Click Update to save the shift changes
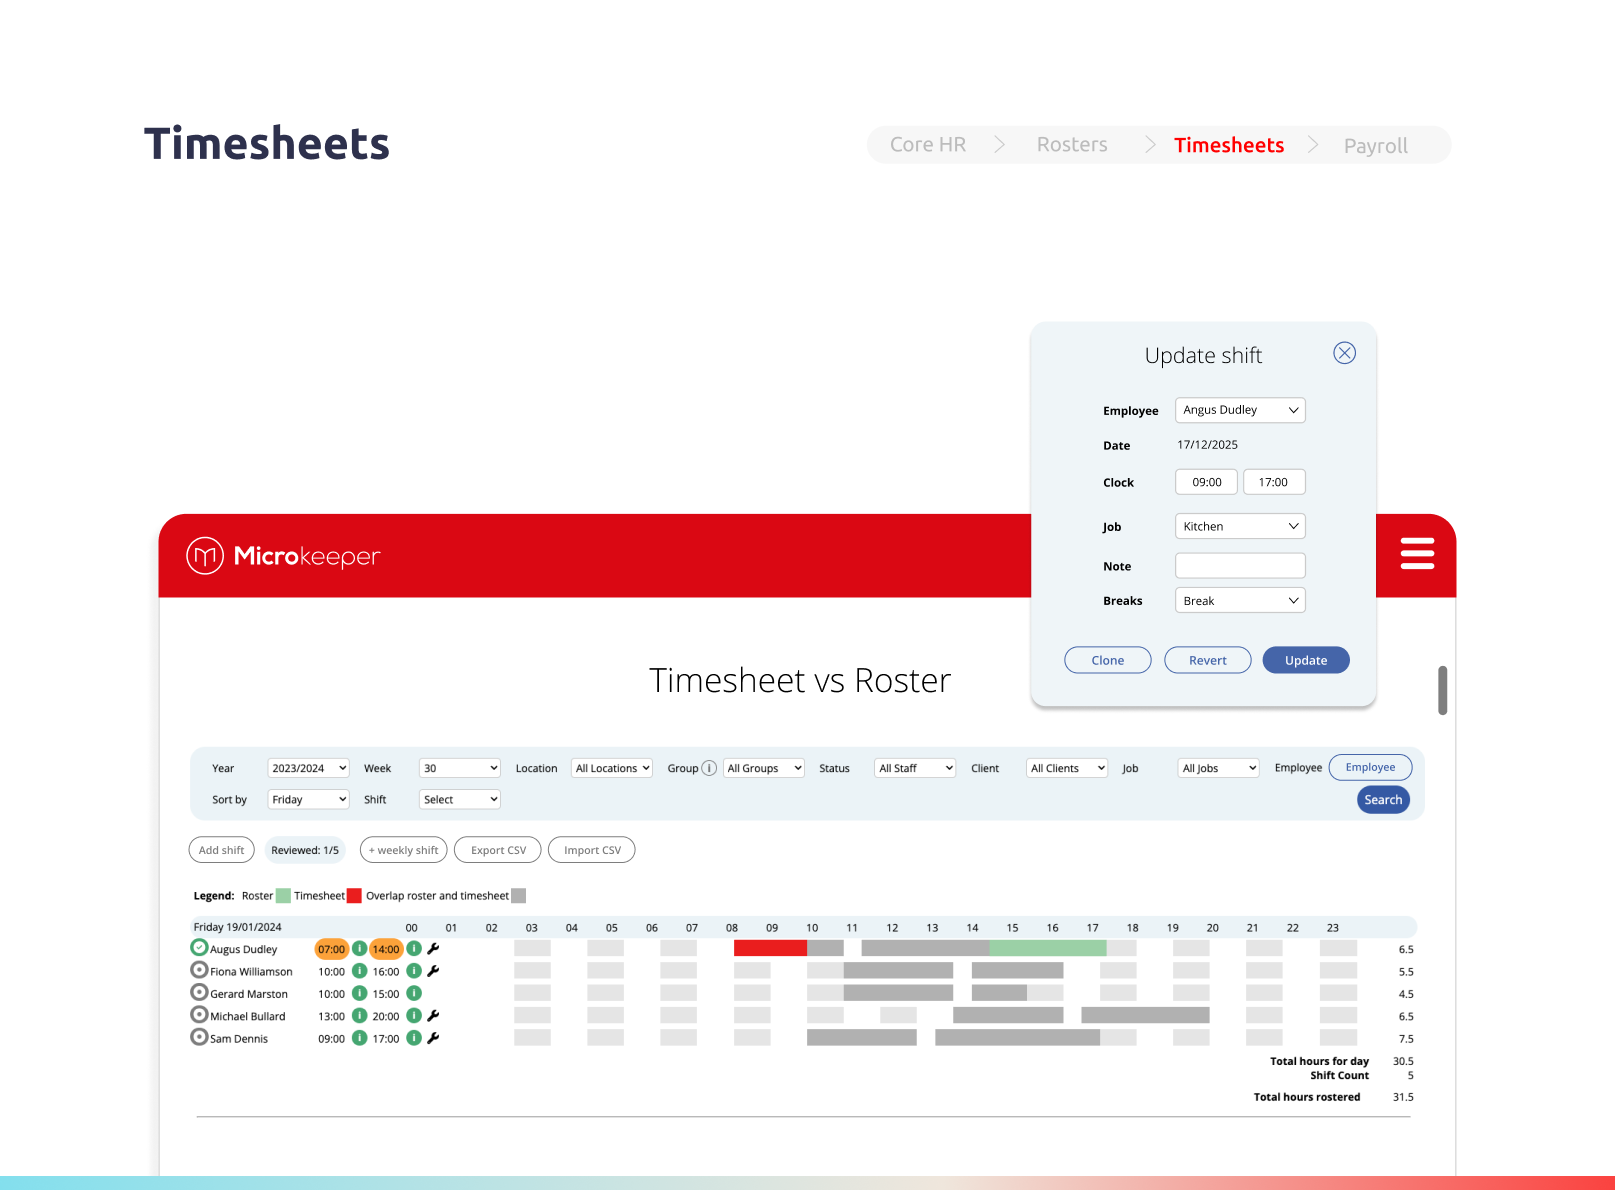Image resolution: width=1615 pixels, height=1190 pixels. tap(1305, 660)
